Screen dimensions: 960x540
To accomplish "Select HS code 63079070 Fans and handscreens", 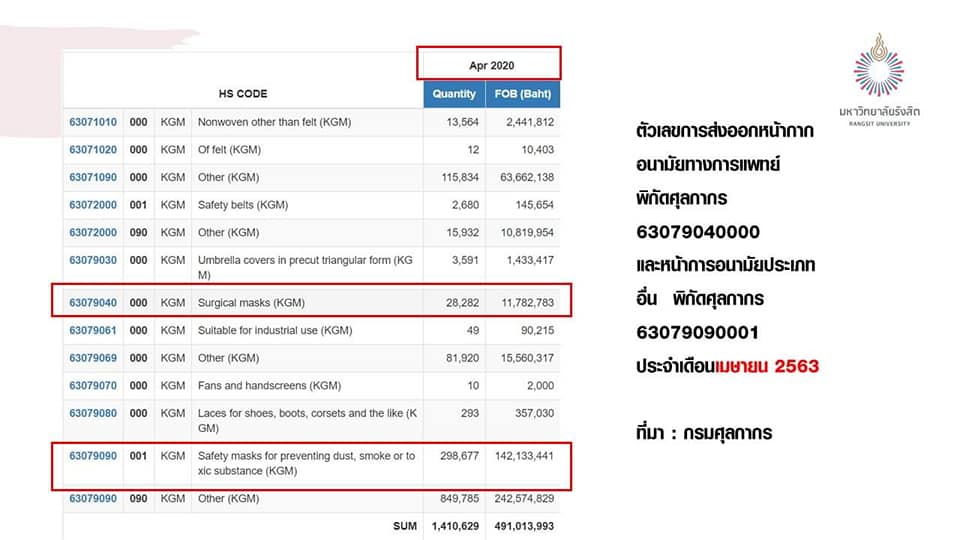I will 93,385.
